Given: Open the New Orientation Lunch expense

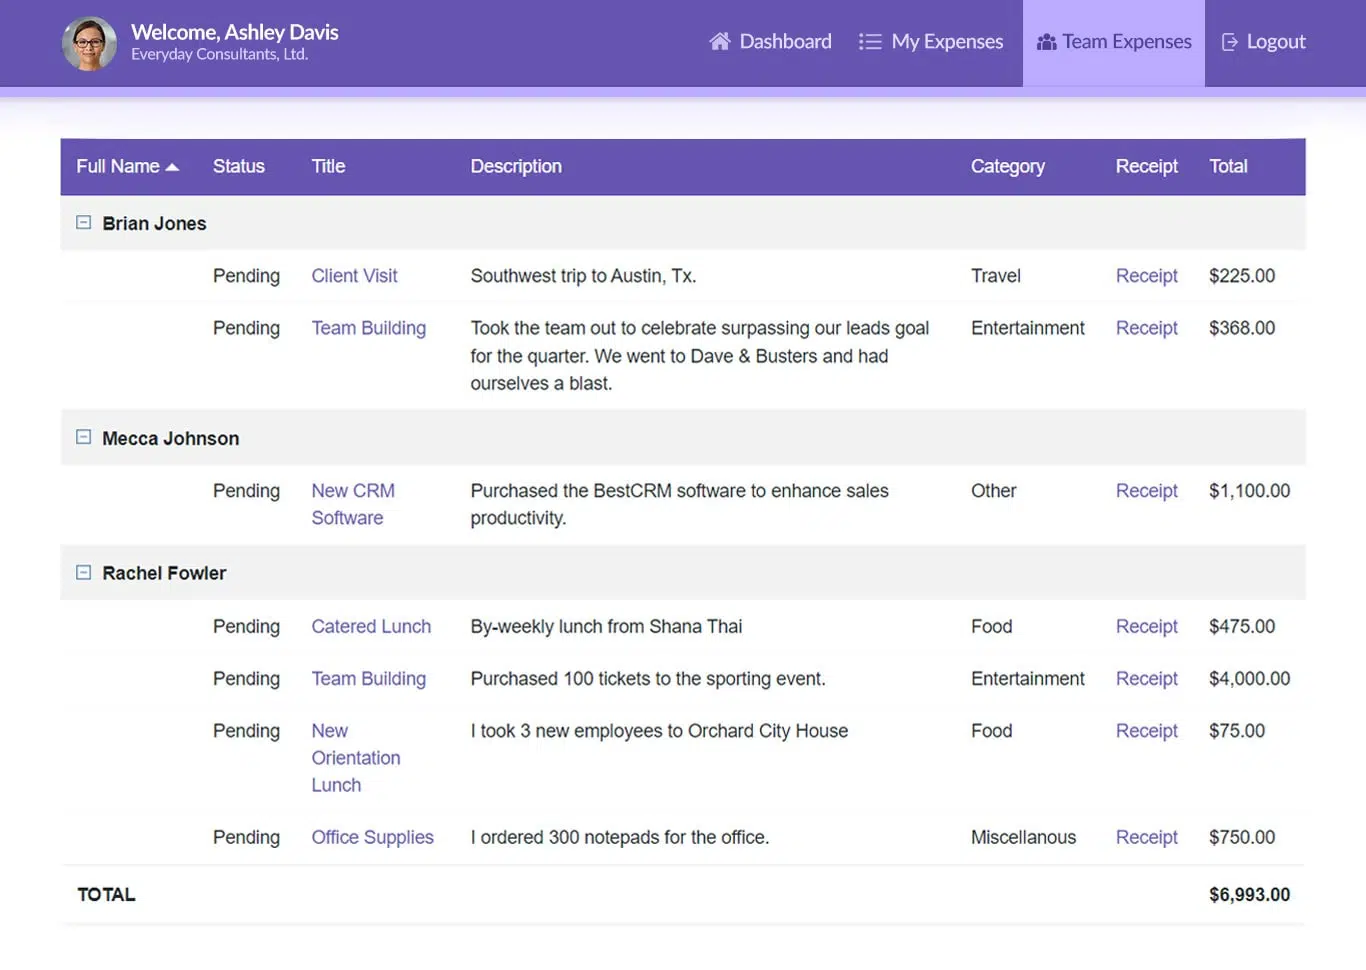Looking at the screenshot, I should 355,758.
